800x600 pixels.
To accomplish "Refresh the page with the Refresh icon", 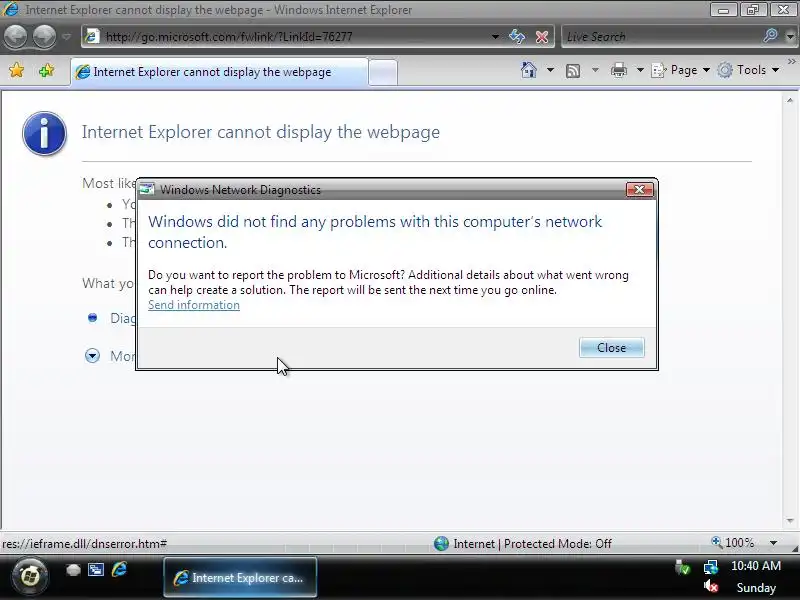I will pyautogui.click(x=517, y=37).
